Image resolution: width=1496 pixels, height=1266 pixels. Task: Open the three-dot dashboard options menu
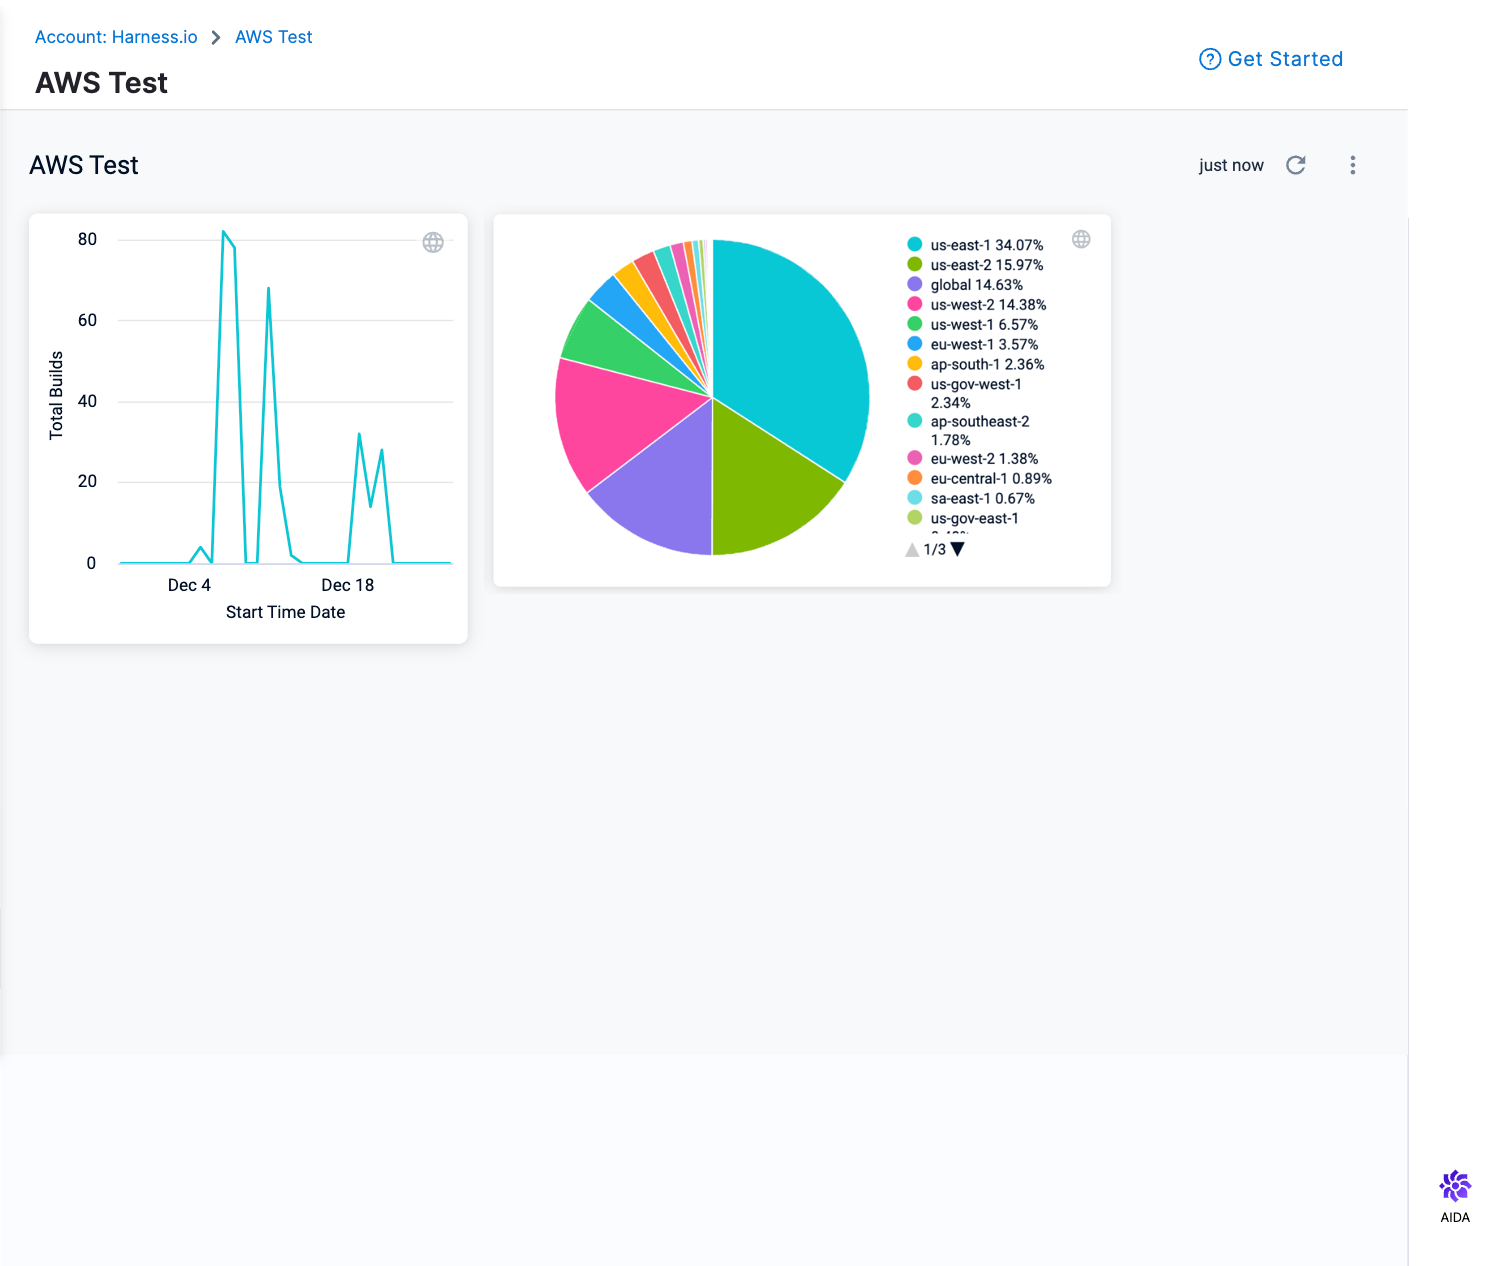1352,165
